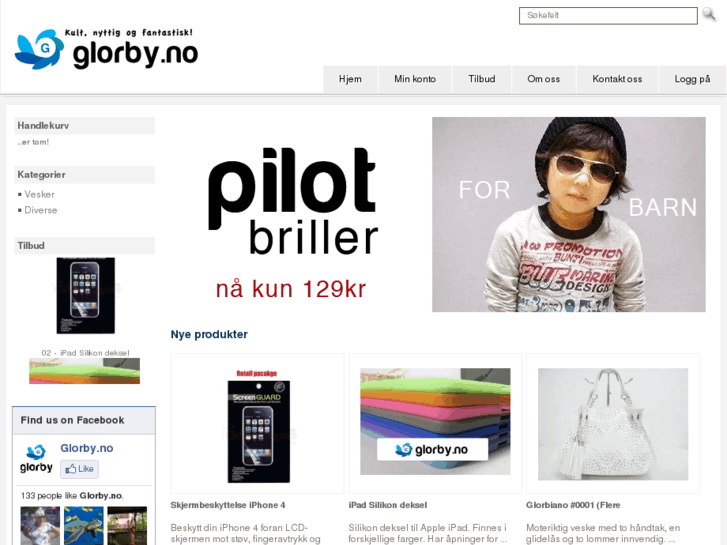
Task: Click the Logg på tab
Action: pyautogui.click(x=692, y=79)
